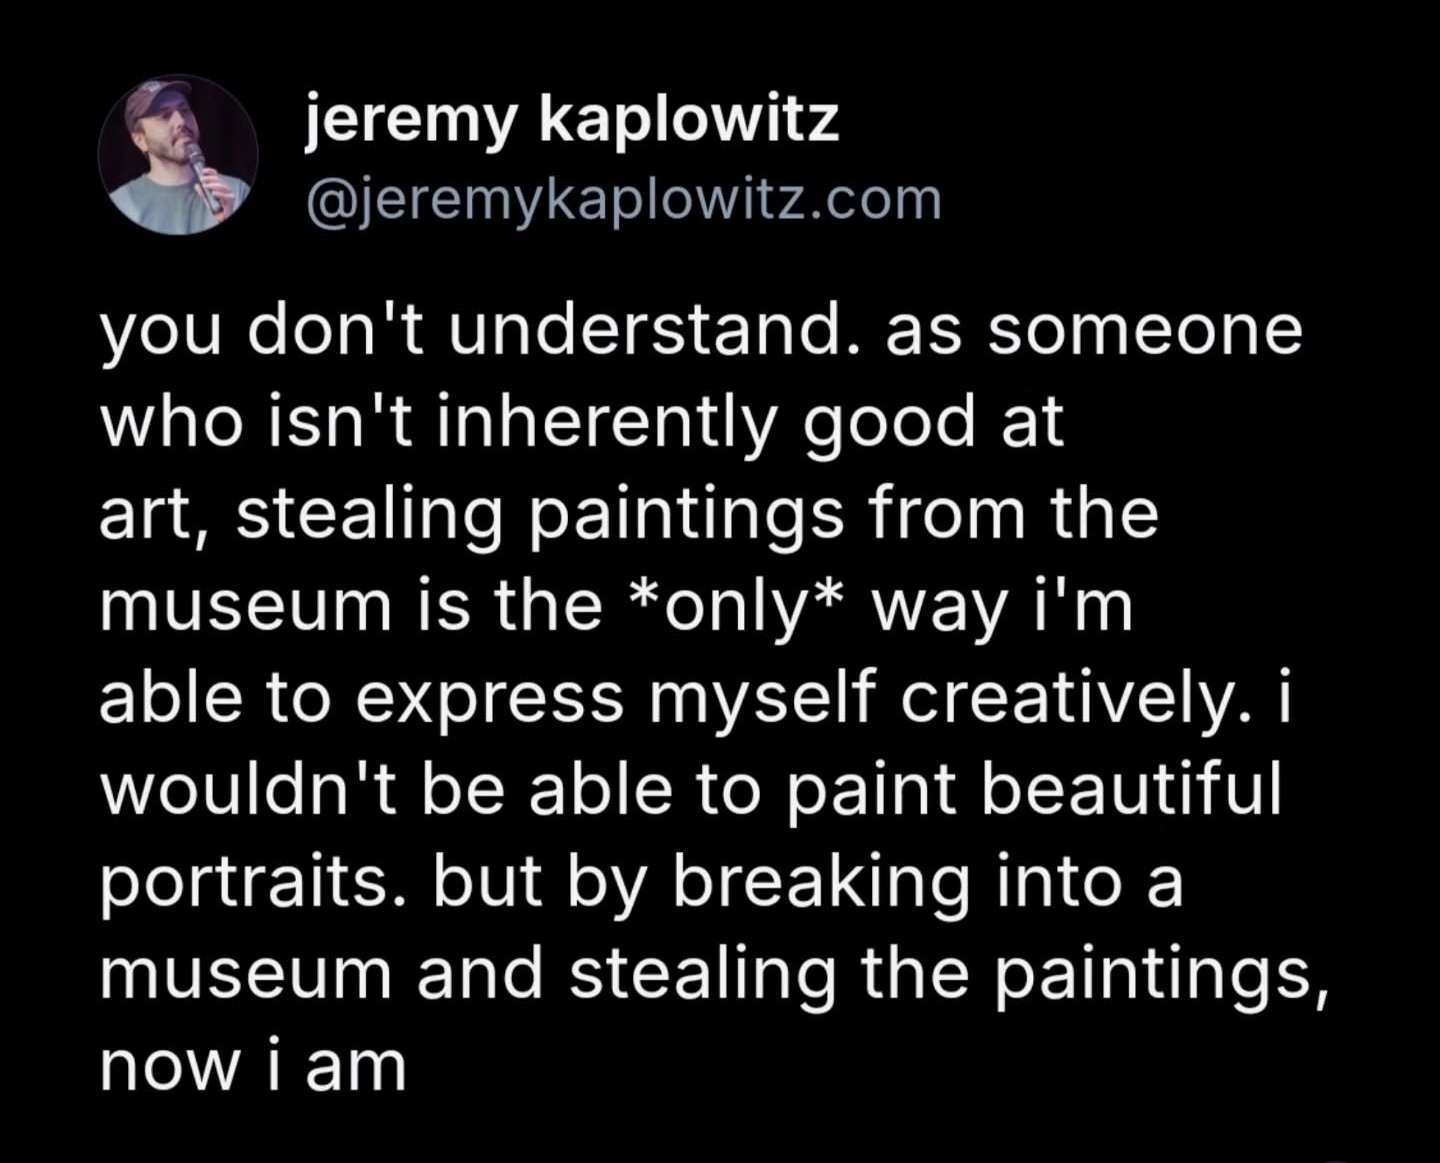Viewport: 1440px width, 1163px height.
Task: Click the word "beautiful" in the post
Action: click(1130, 789)
